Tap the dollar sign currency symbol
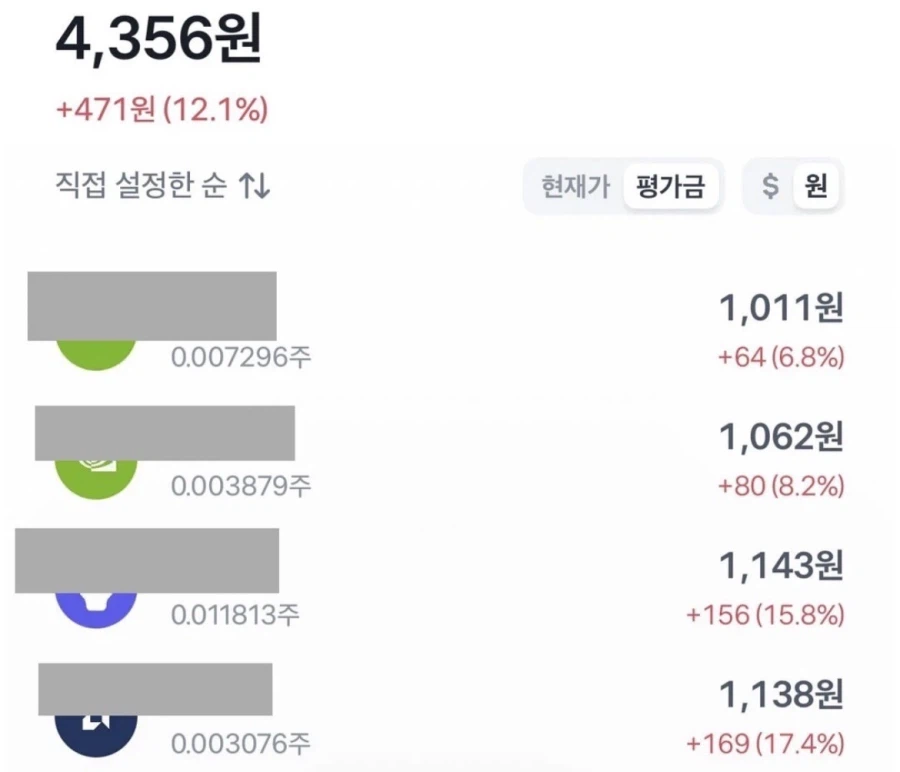 pos(769,185)
